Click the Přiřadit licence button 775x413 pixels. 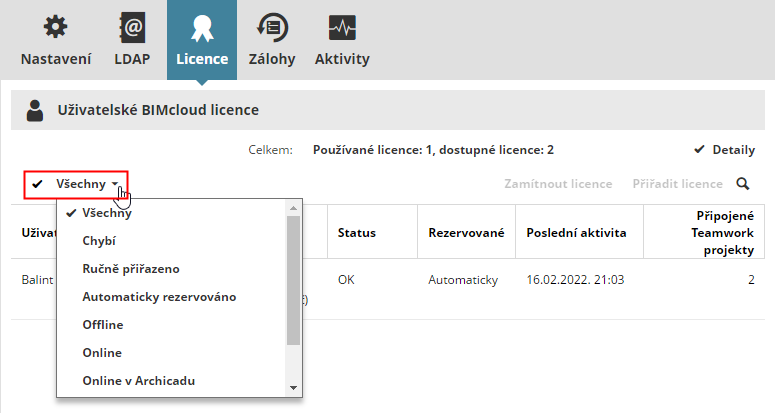(x=677, y=184)
